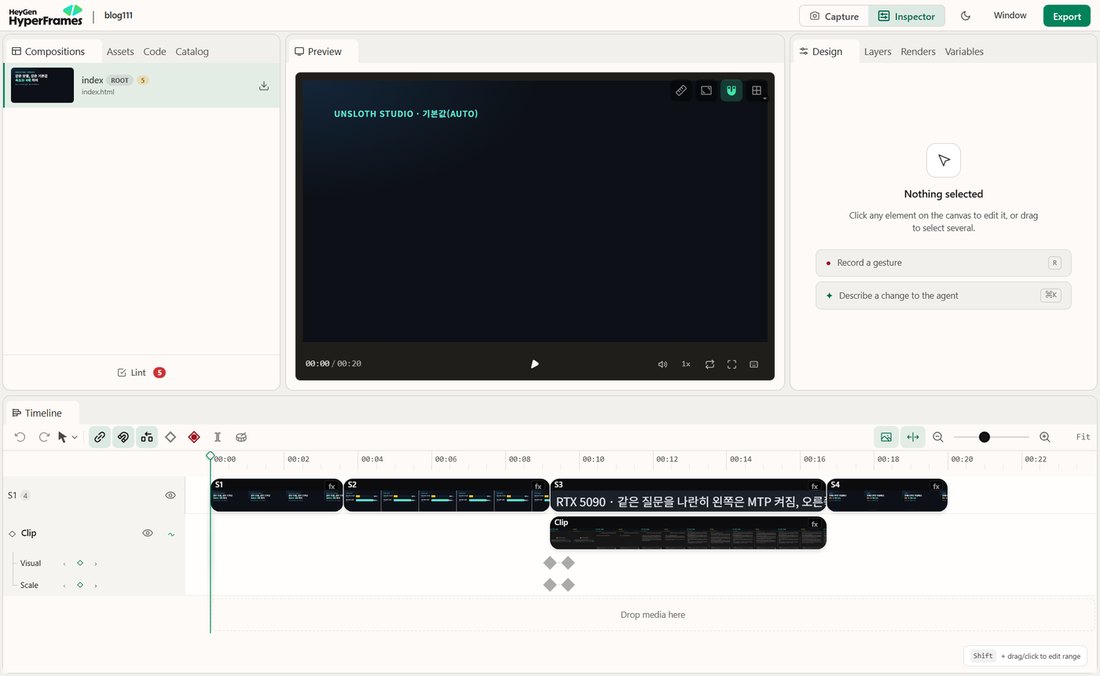Toggle the Visual keyframe diamond
Screen dimensions: 1100x676
coord(80,563)
